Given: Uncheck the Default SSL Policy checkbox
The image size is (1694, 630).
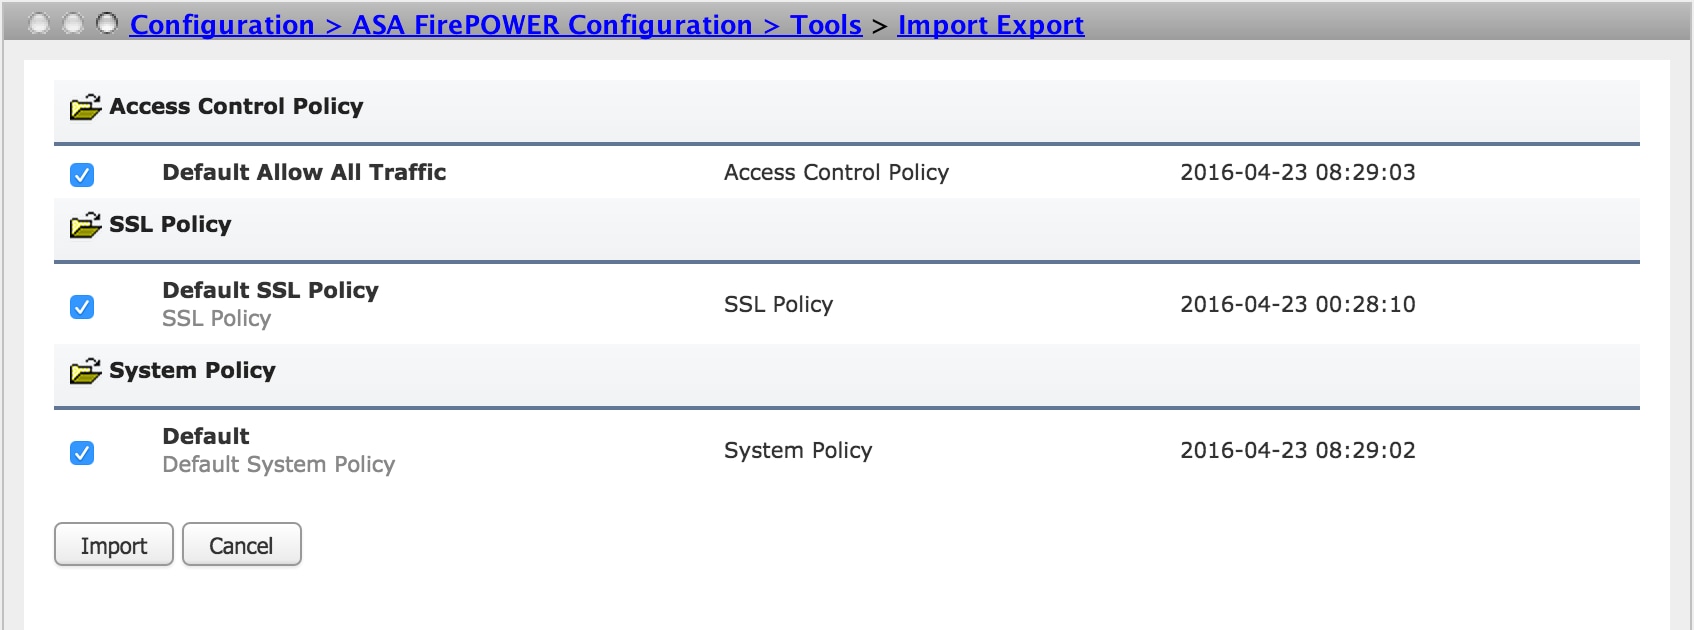Looking at the screenshot, I should click(x=82, y=307).
